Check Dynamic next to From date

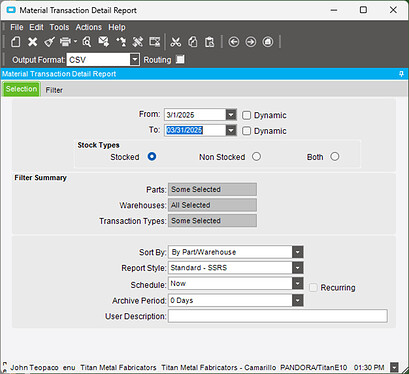[x=246, y=115]
